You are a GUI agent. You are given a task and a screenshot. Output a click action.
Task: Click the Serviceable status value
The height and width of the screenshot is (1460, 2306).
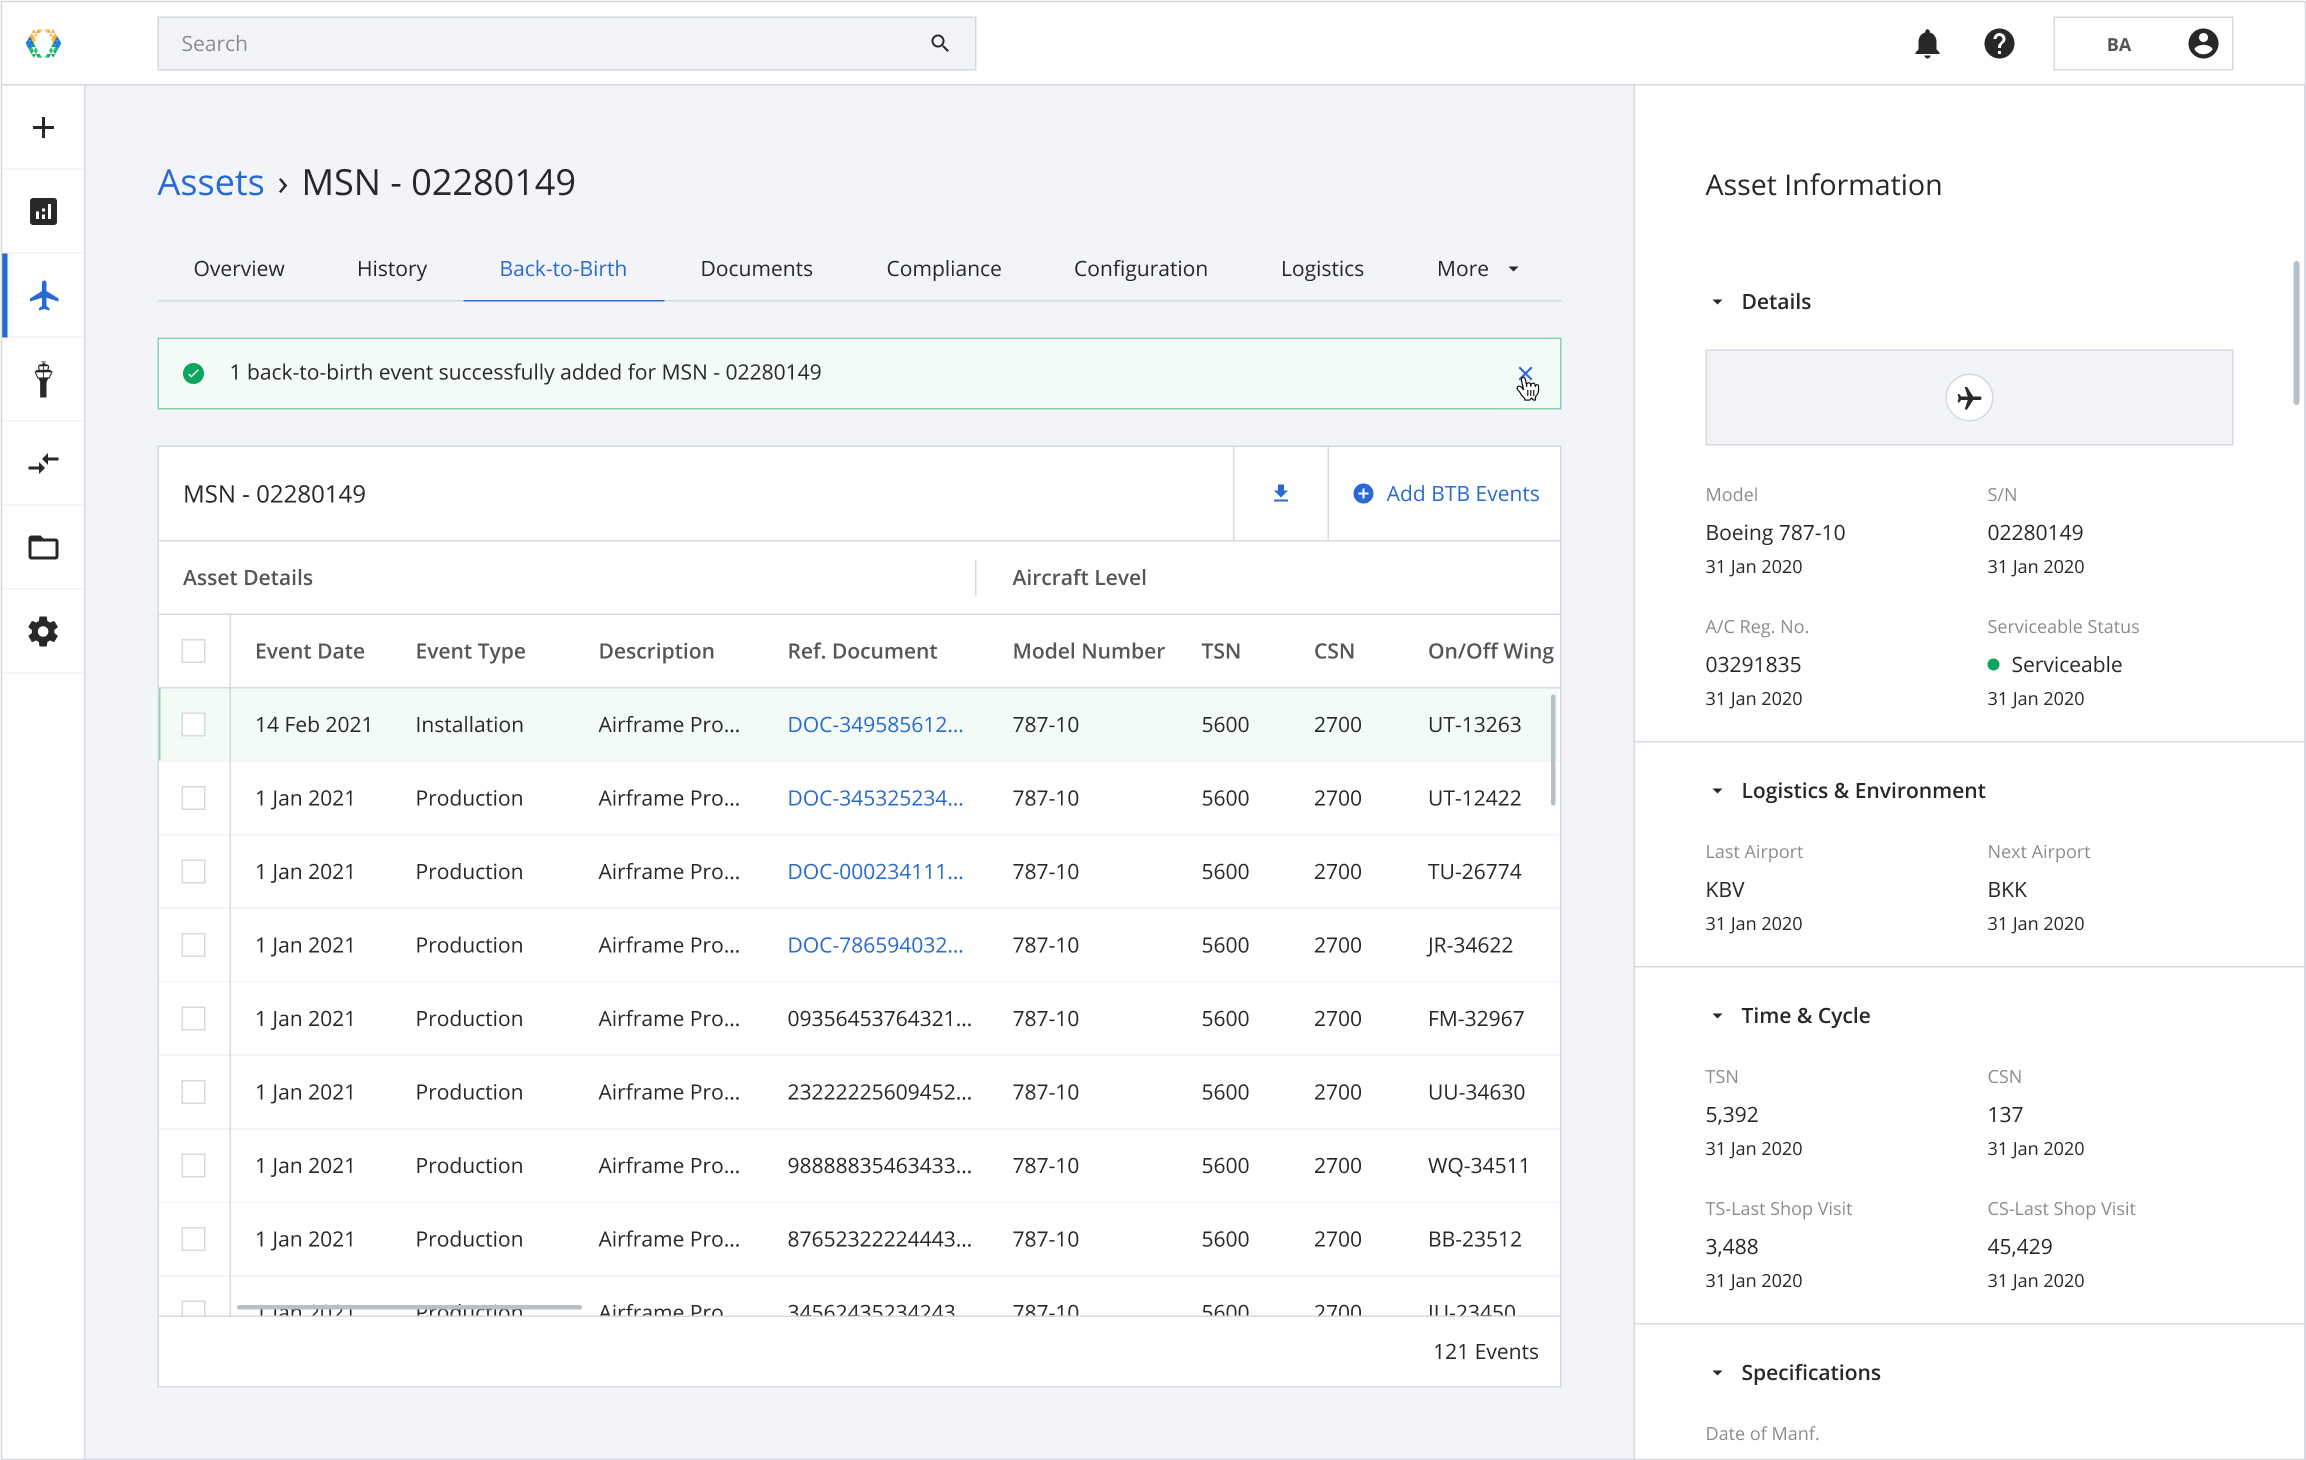[x=2054, y=664]
